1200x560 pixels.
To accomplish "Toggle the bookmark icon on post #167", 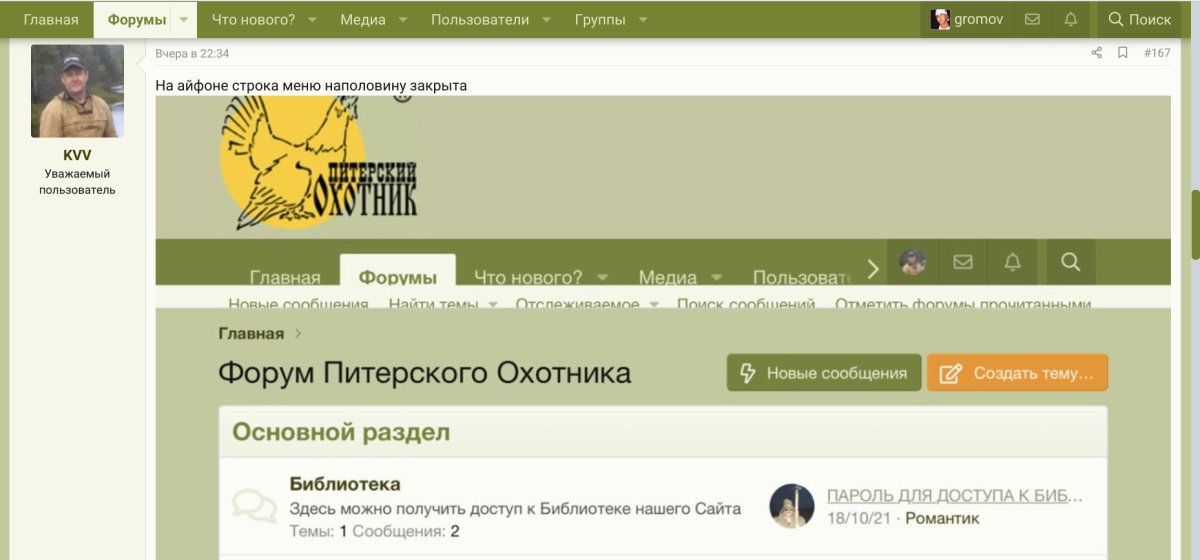I will coord(1123,53).
